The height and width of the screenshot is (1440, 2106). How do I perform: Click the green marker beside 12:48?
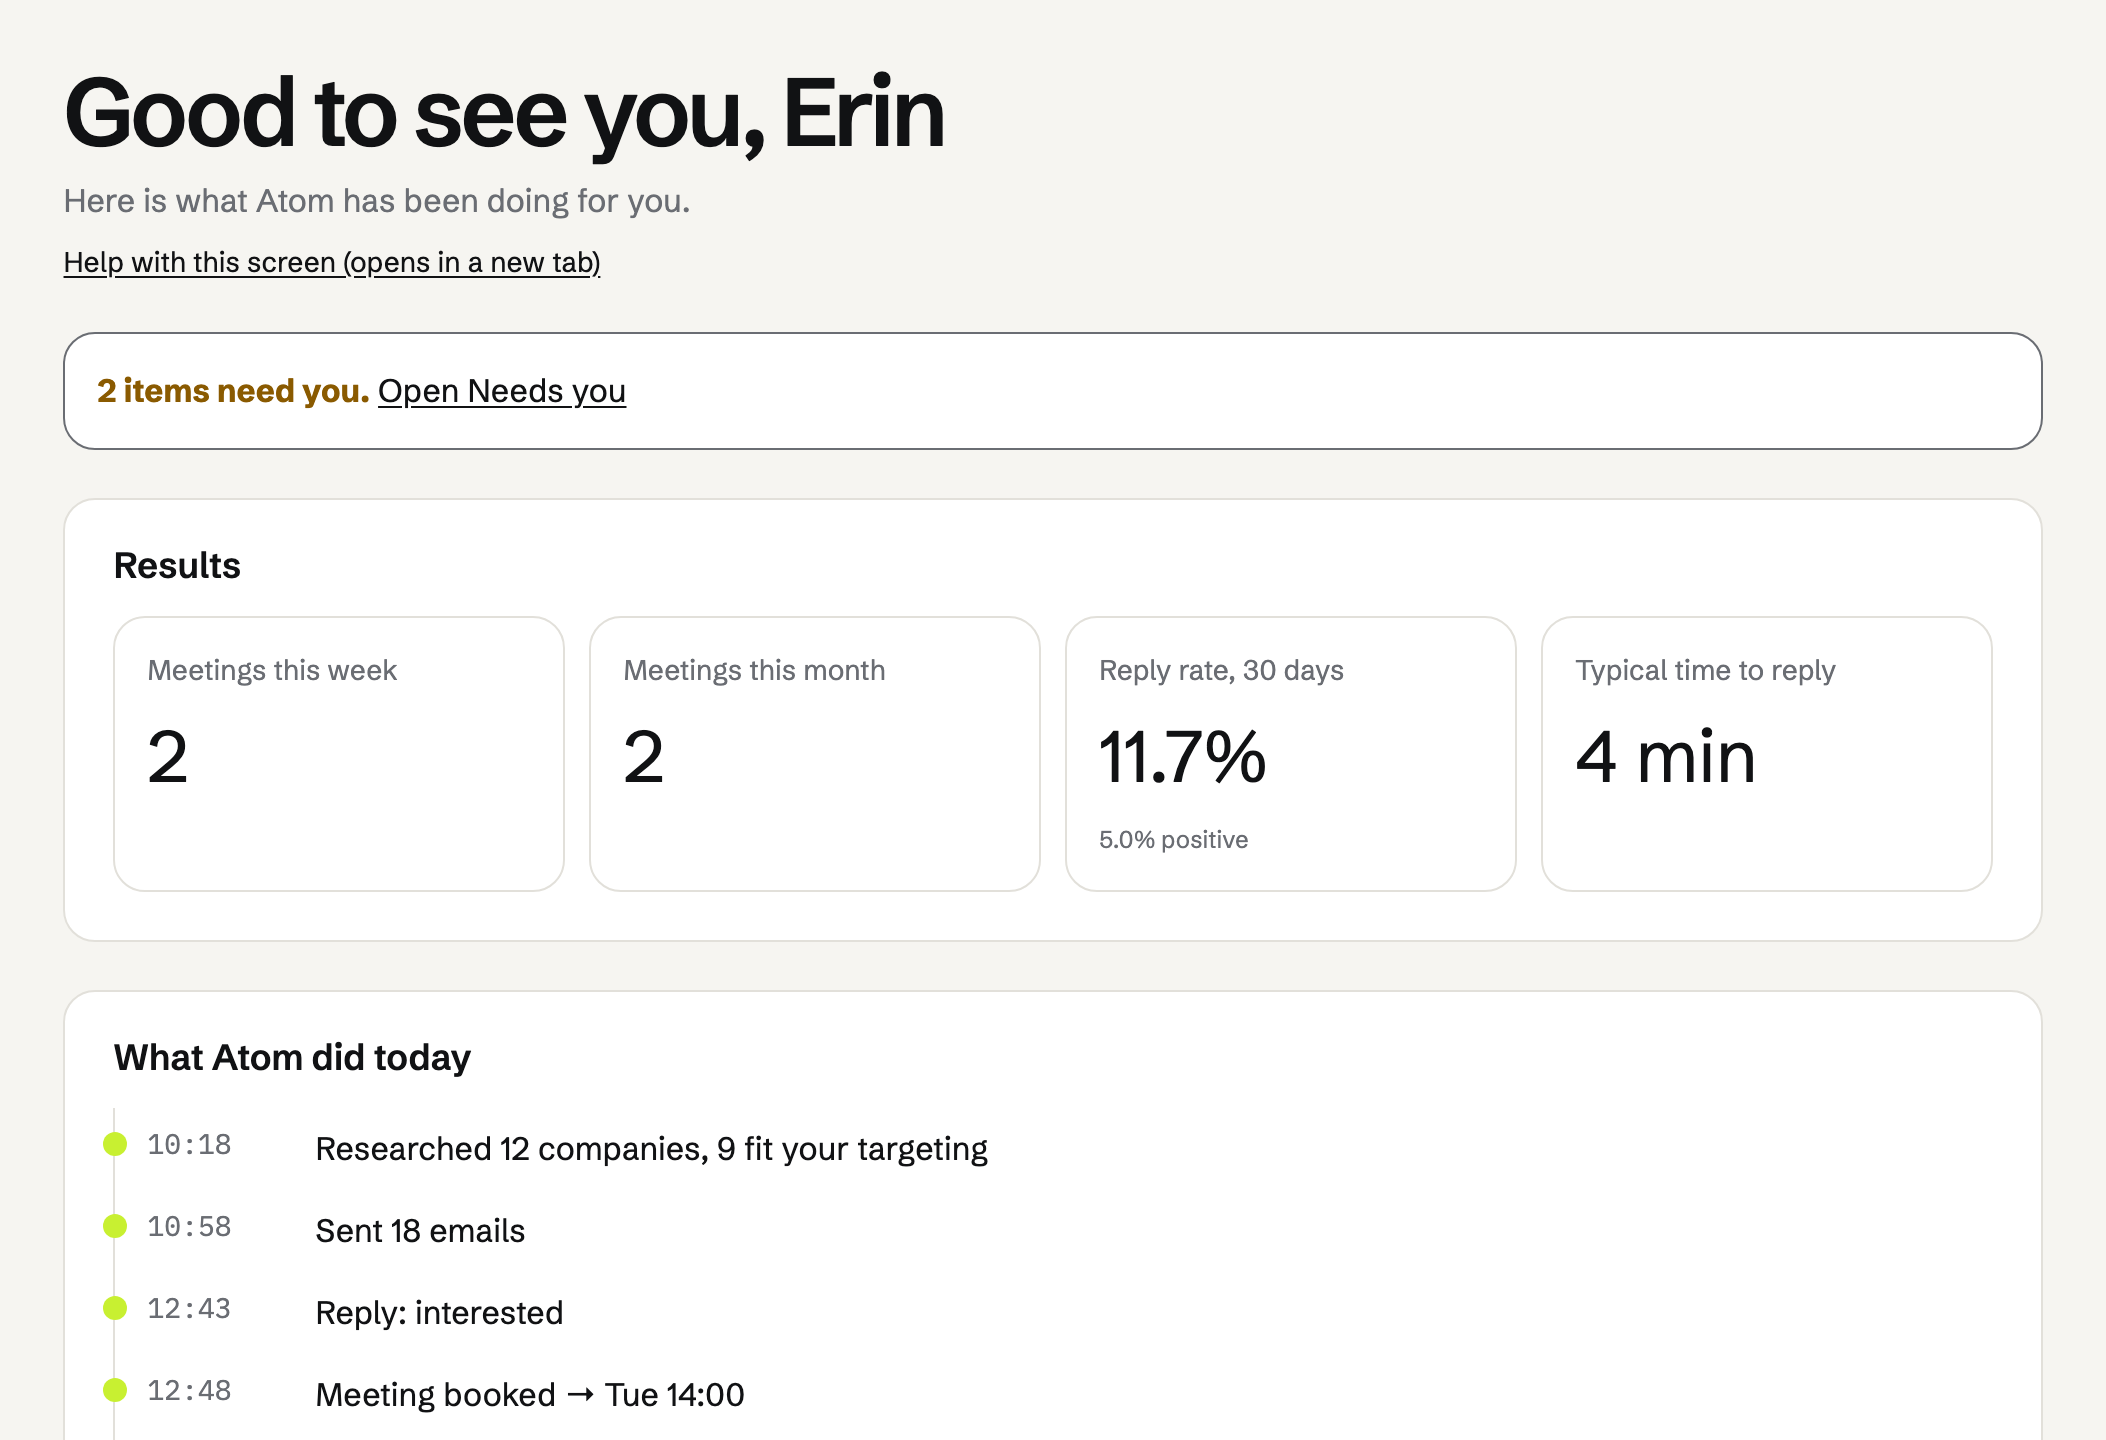pyautogui.click(x=115, y=1390)
